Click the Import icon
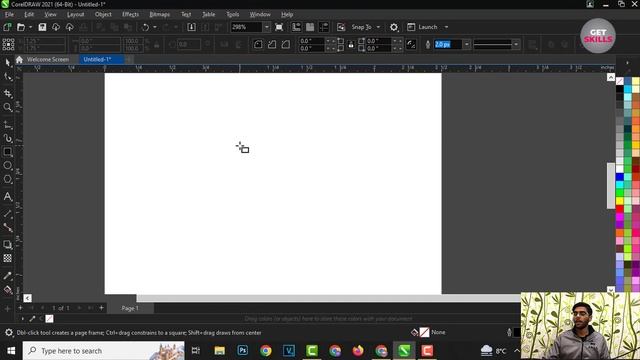This screenshot has height=360, width=640. click(191, 27)
